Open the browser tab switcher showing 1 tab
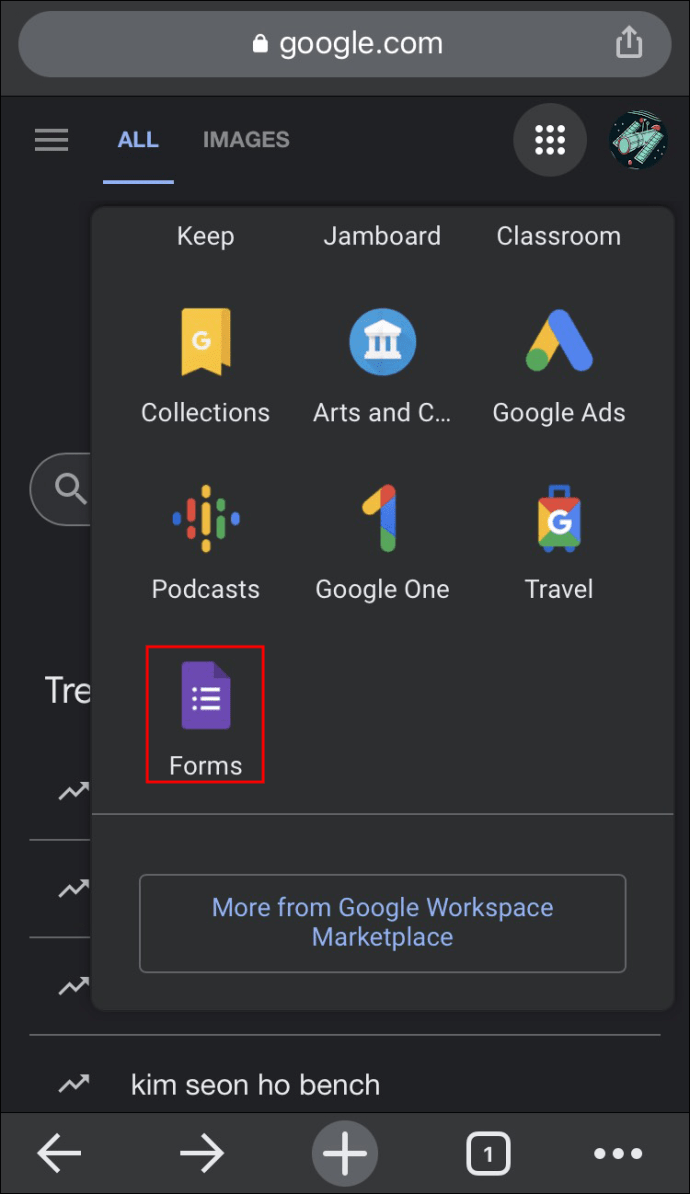Viewport: 690px width, 1194px height. pos(488,1153)
